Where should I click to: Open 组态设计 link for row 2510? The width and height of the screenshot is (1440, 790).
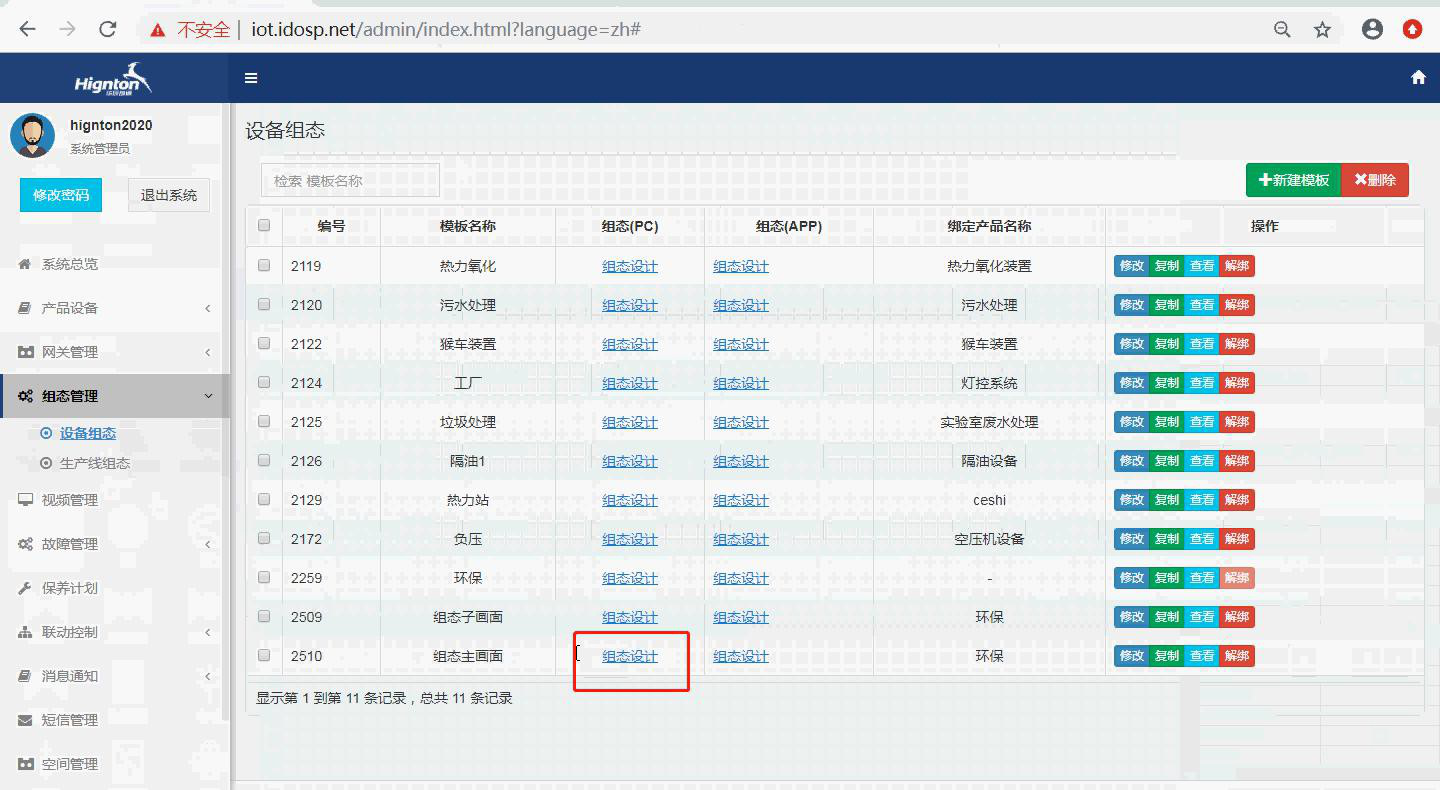pos(629,656)
